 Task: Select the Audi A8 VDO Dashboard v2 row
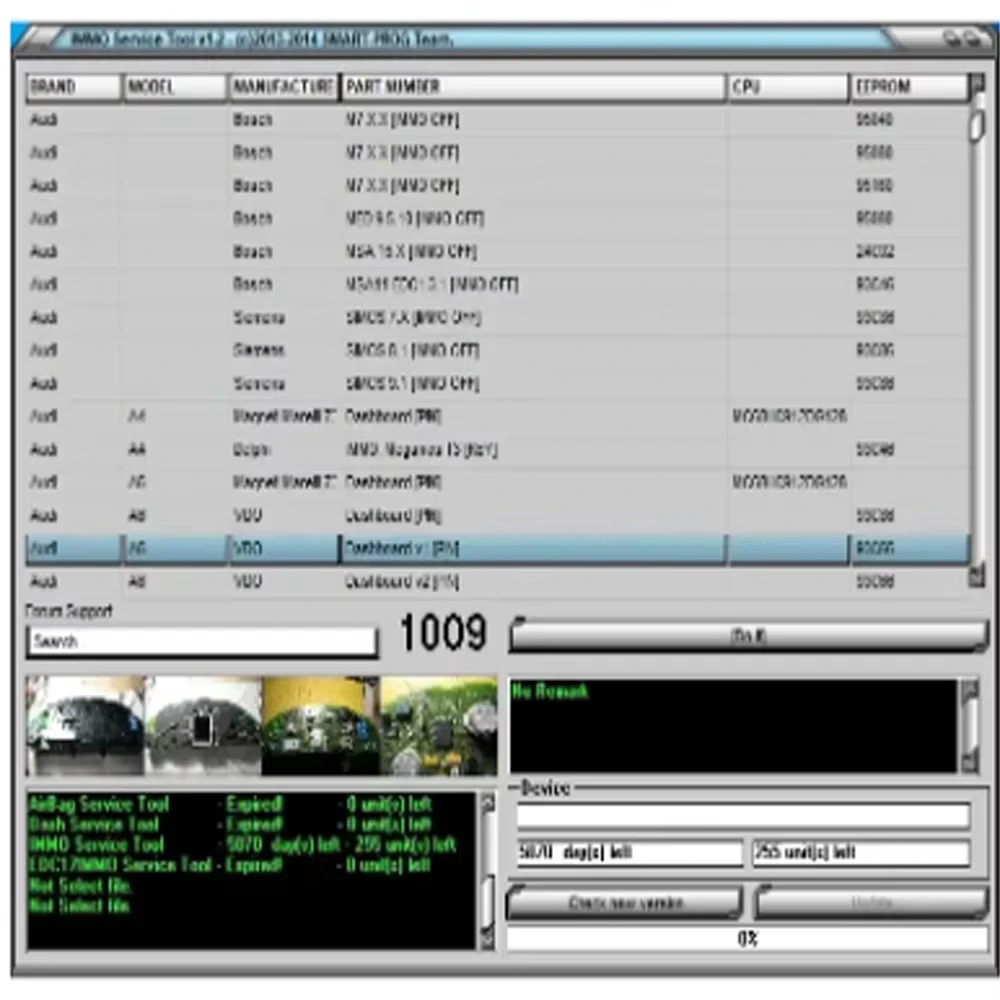(497, 581)
